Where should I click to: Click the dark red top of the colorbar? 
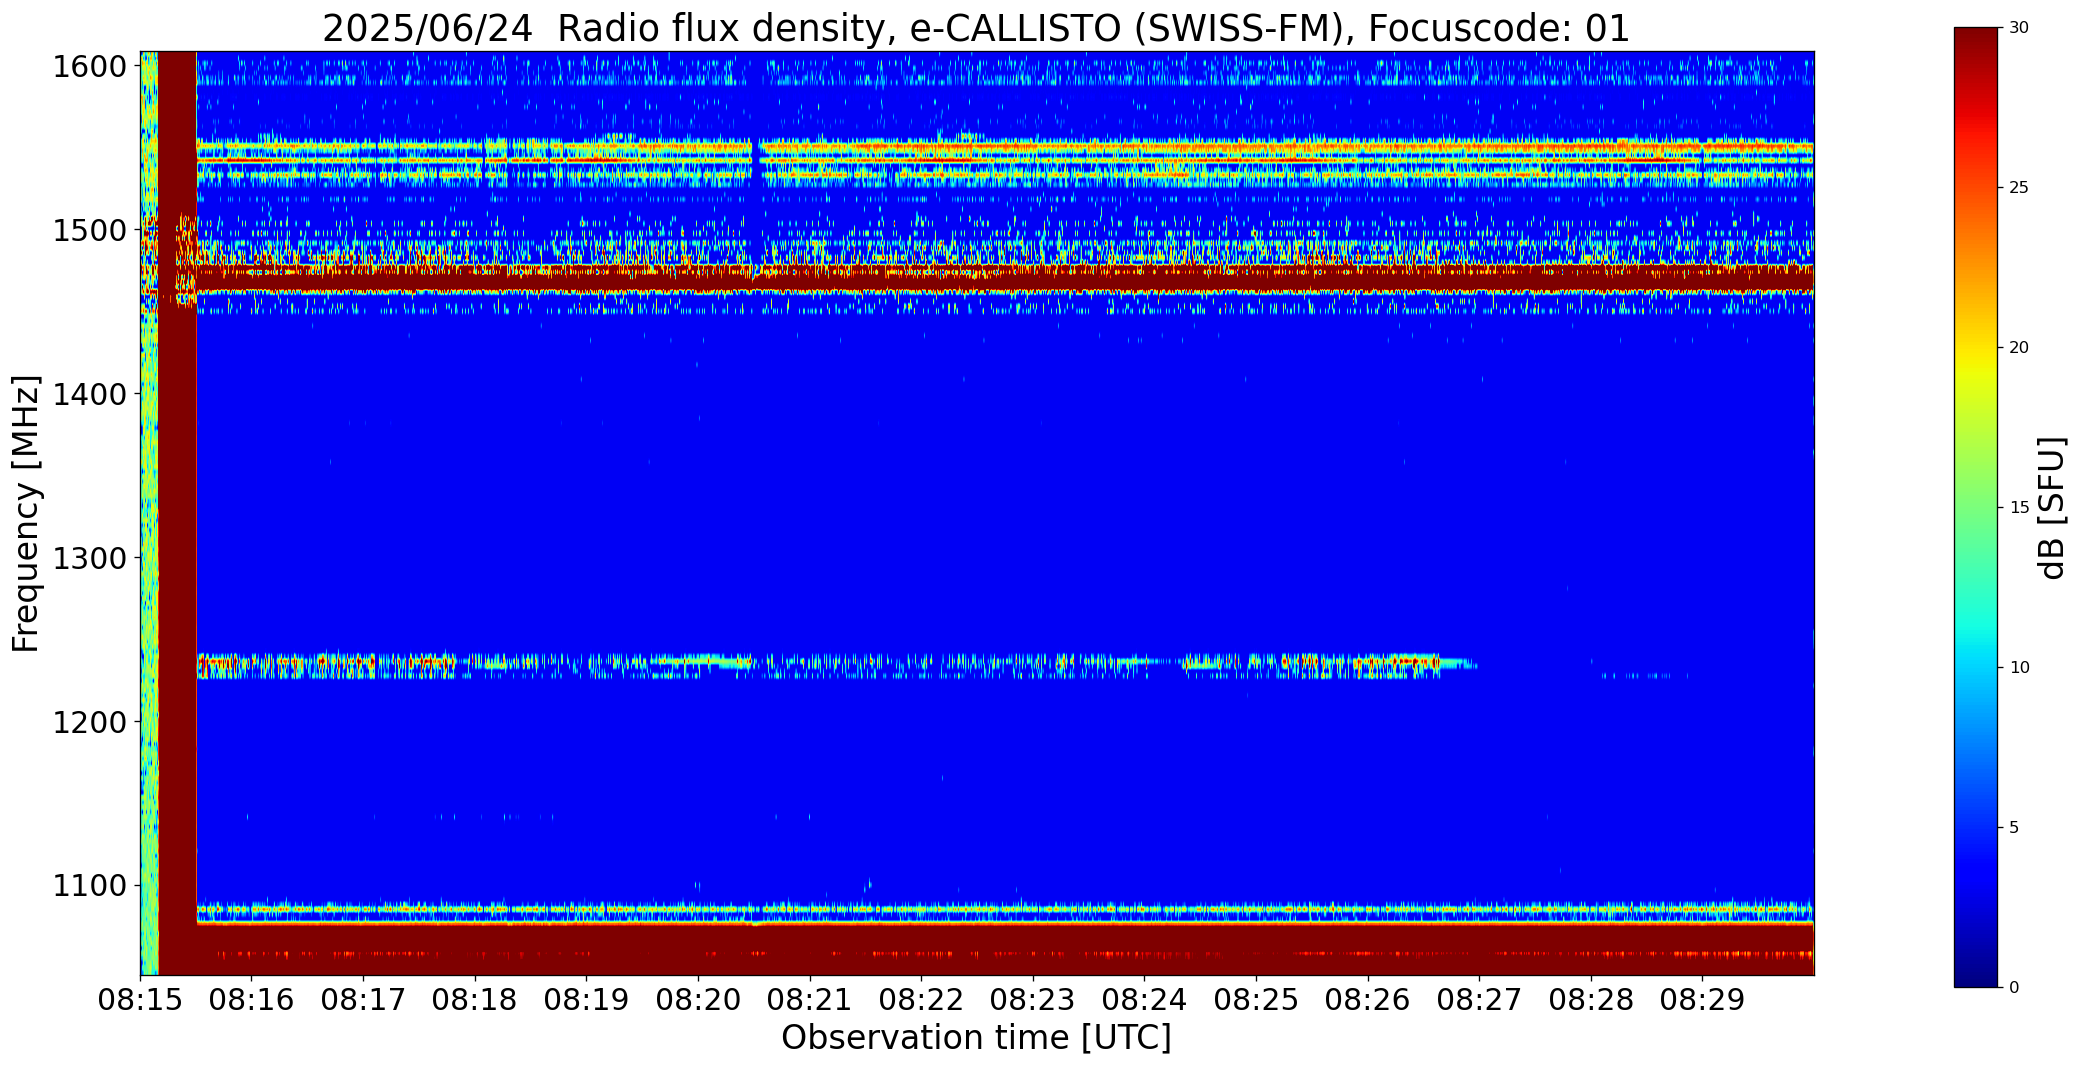click(1978, 45)
